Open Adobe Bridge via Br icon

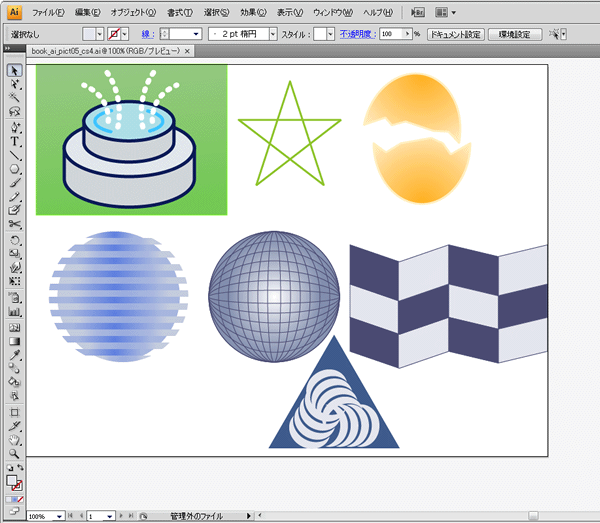417,13
